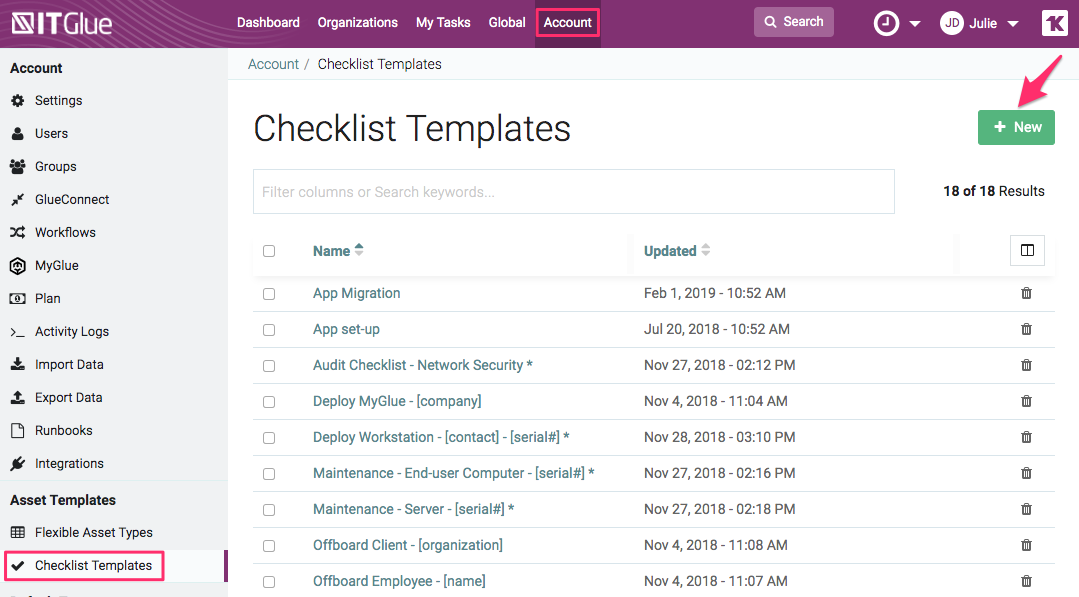Toggle the select-all checkbox in header

coord(269,251)
